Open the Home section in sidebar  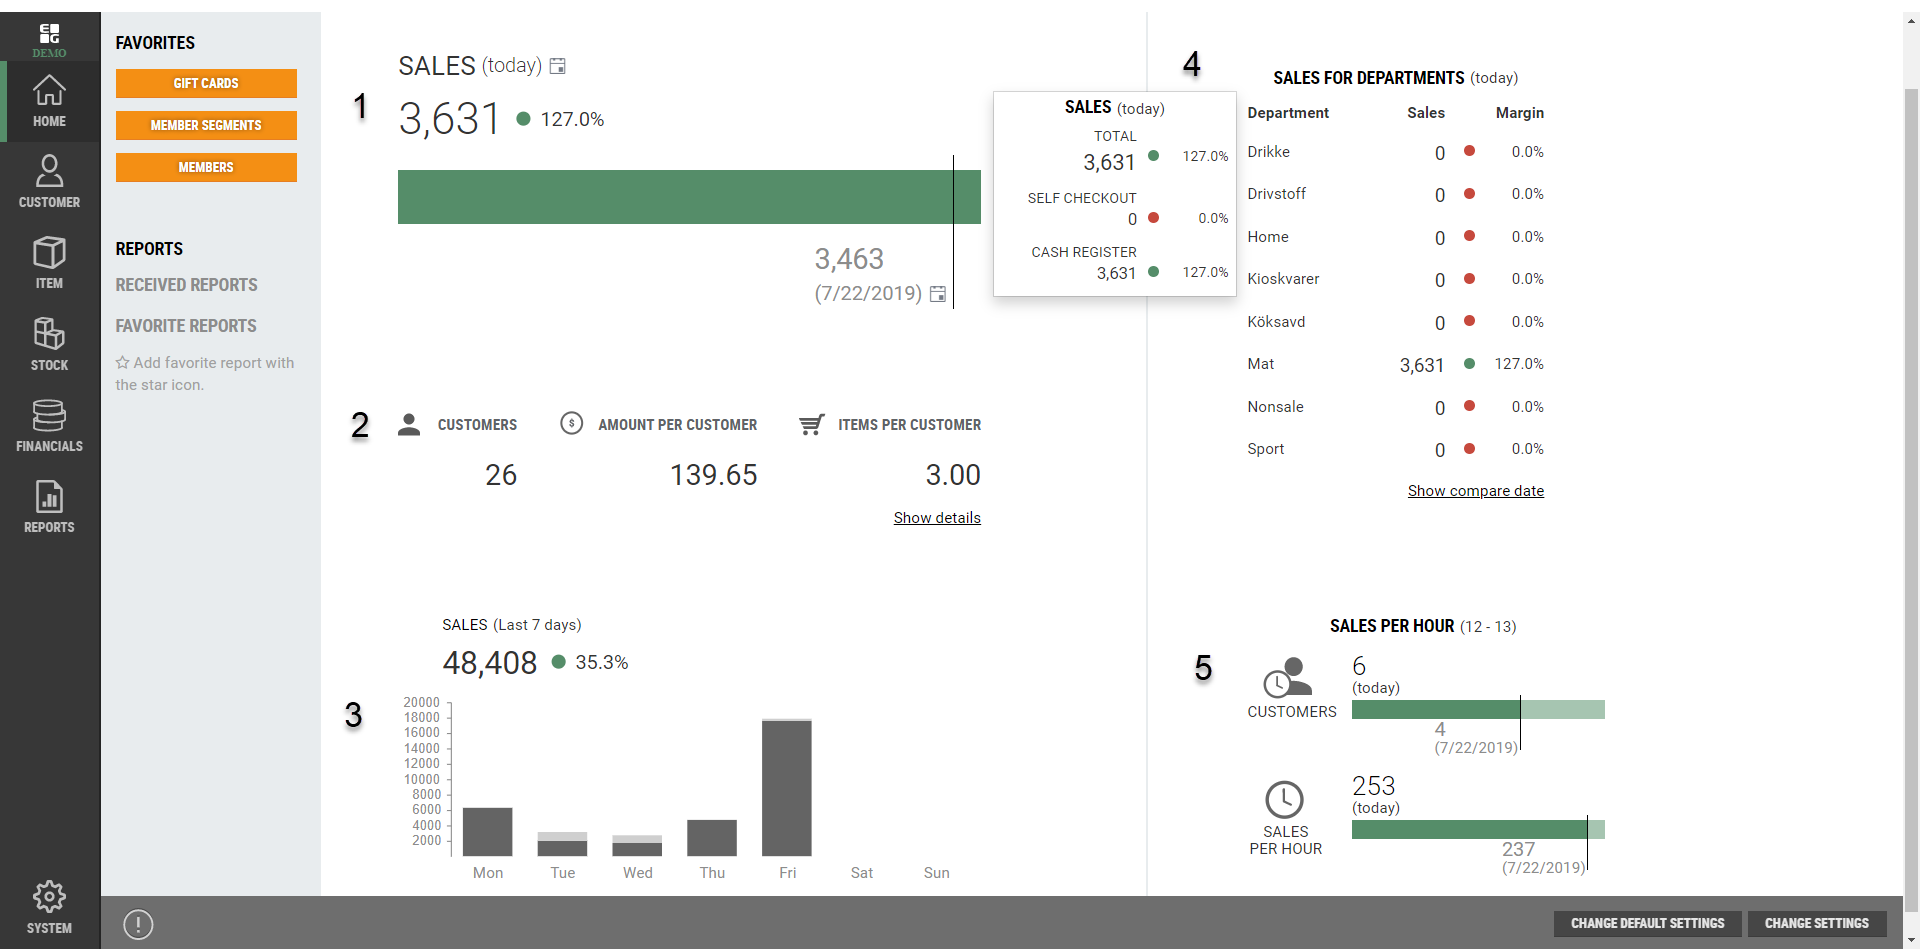pos(49,101)
